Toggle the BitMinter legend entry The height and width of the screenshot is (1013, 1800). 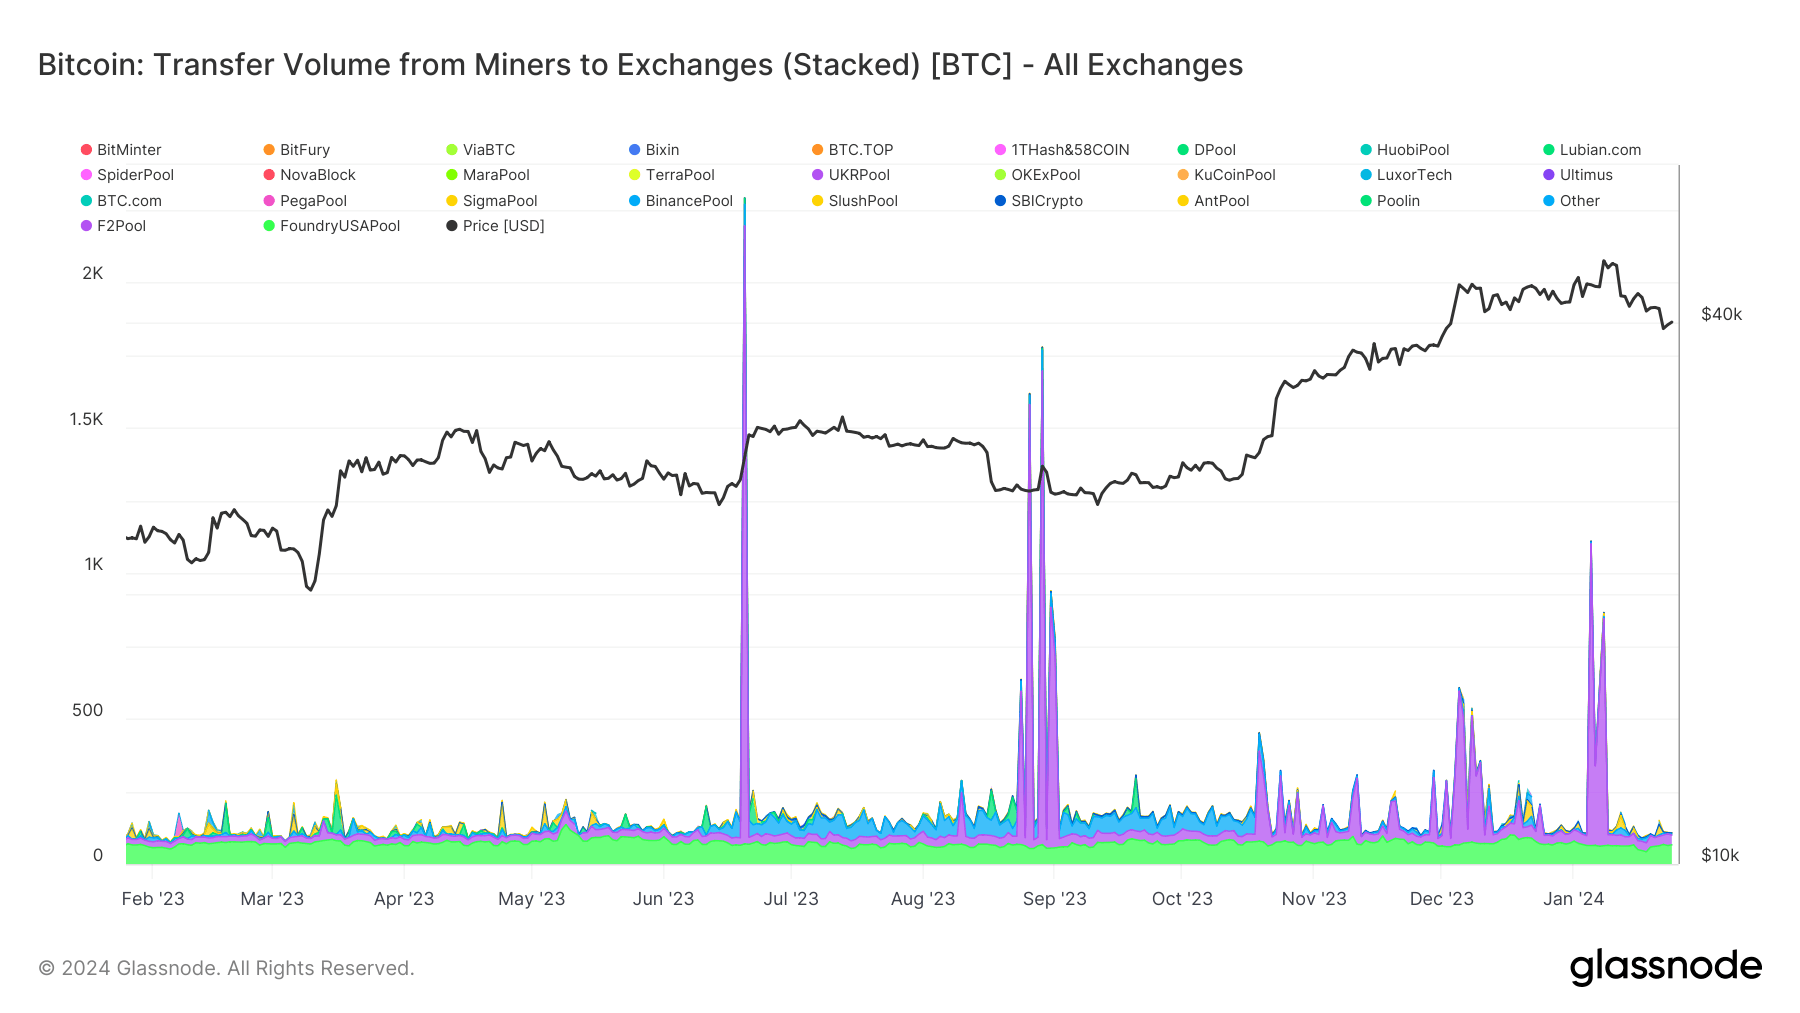pos(121,150)
